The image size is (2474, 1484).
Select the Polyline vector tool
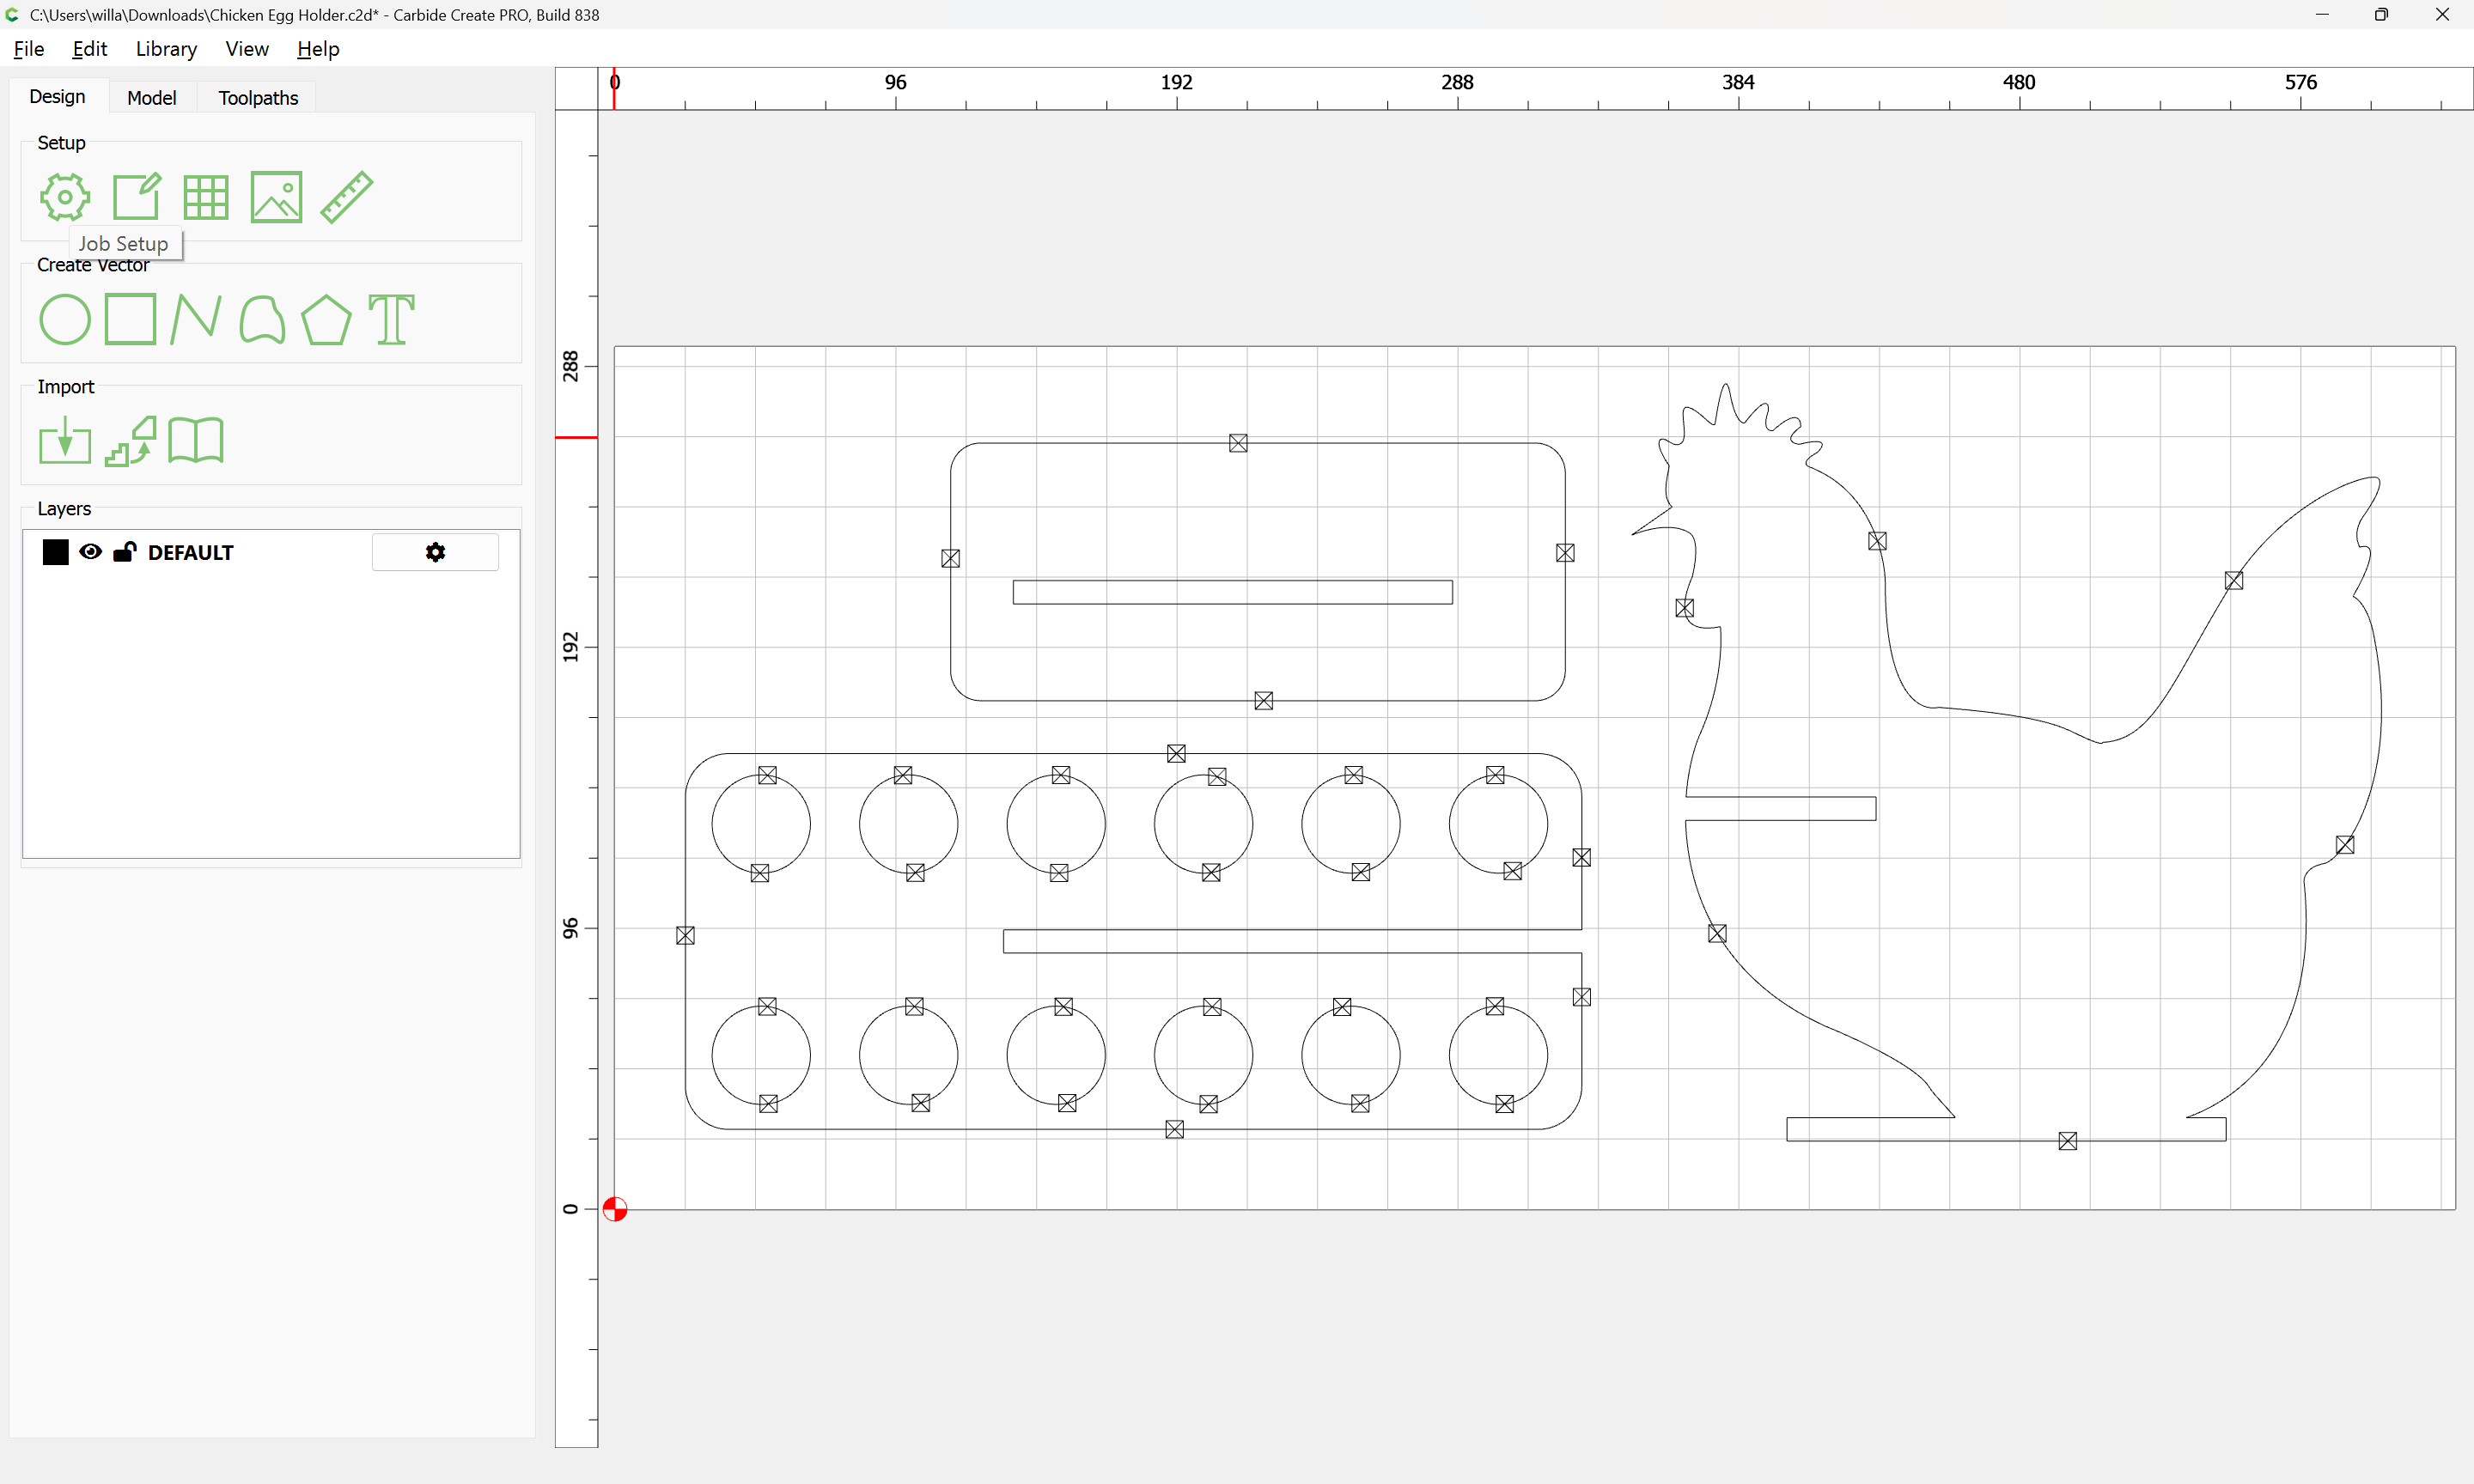[195, 320]
